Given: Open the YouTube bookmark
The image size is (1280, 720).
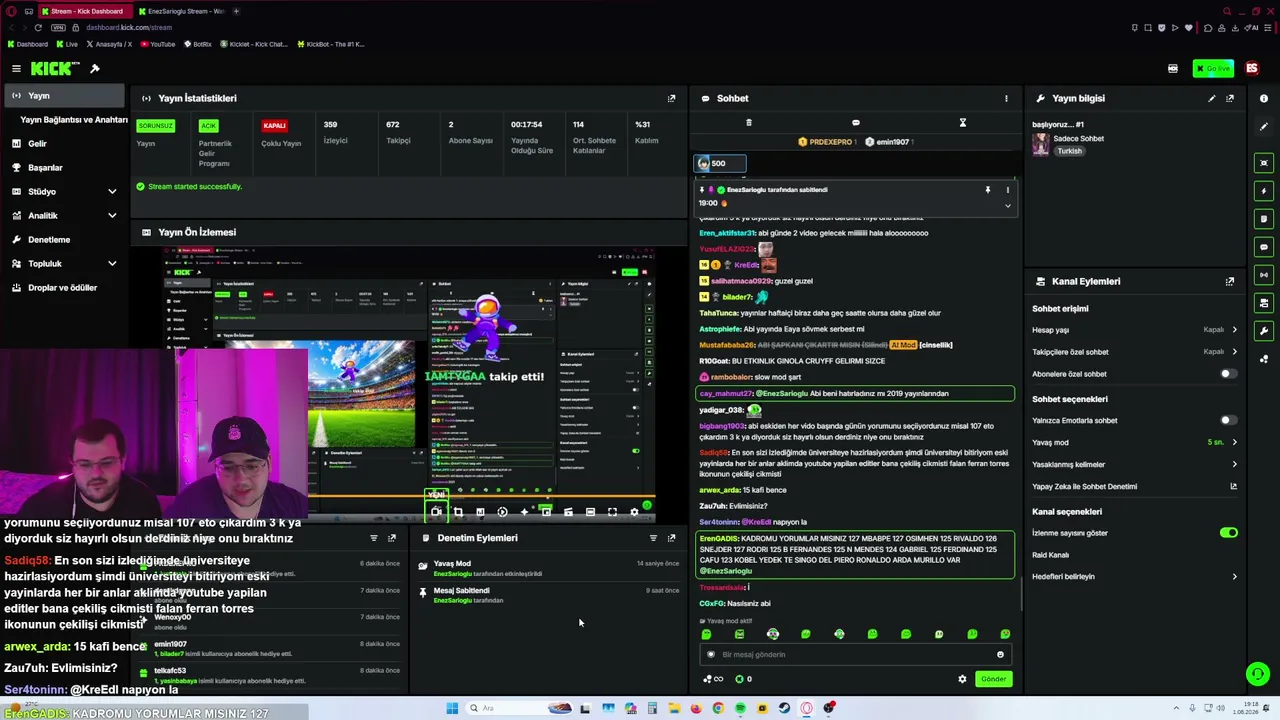Looking at the screenshot, I should click(x=158, y=44).
